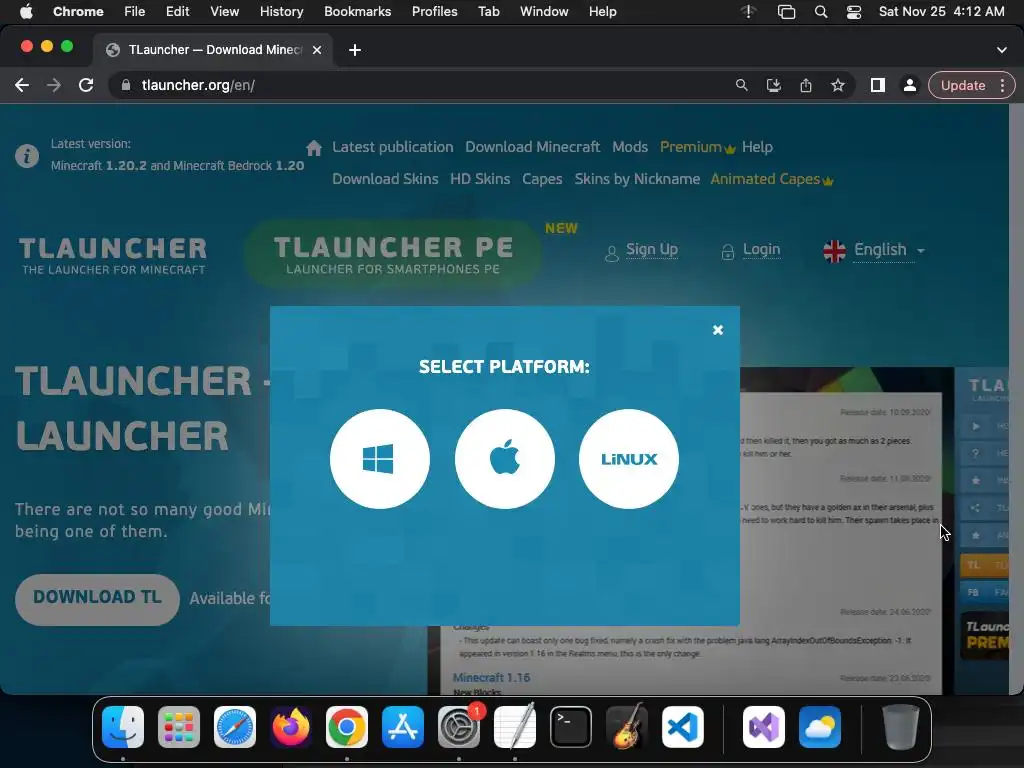Open Control Center in menu bar
The width and height of the screenshot is (1024, 768).
(854, 12)
